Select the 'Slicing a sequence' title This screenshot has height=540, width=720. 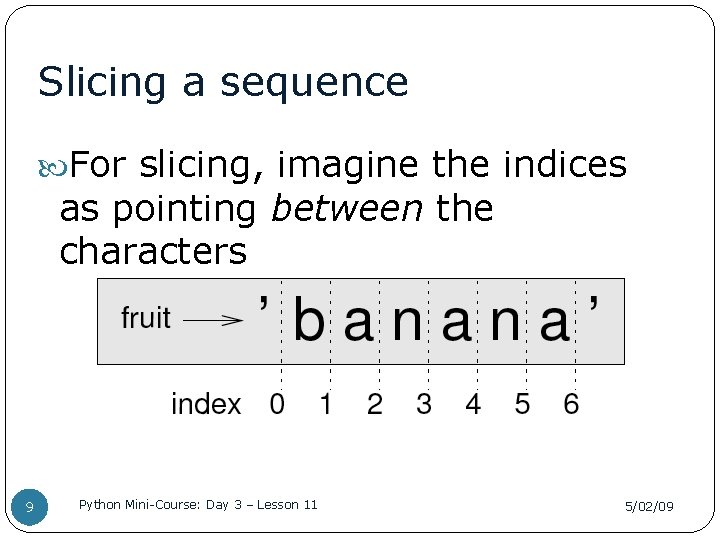coord(223,82)
